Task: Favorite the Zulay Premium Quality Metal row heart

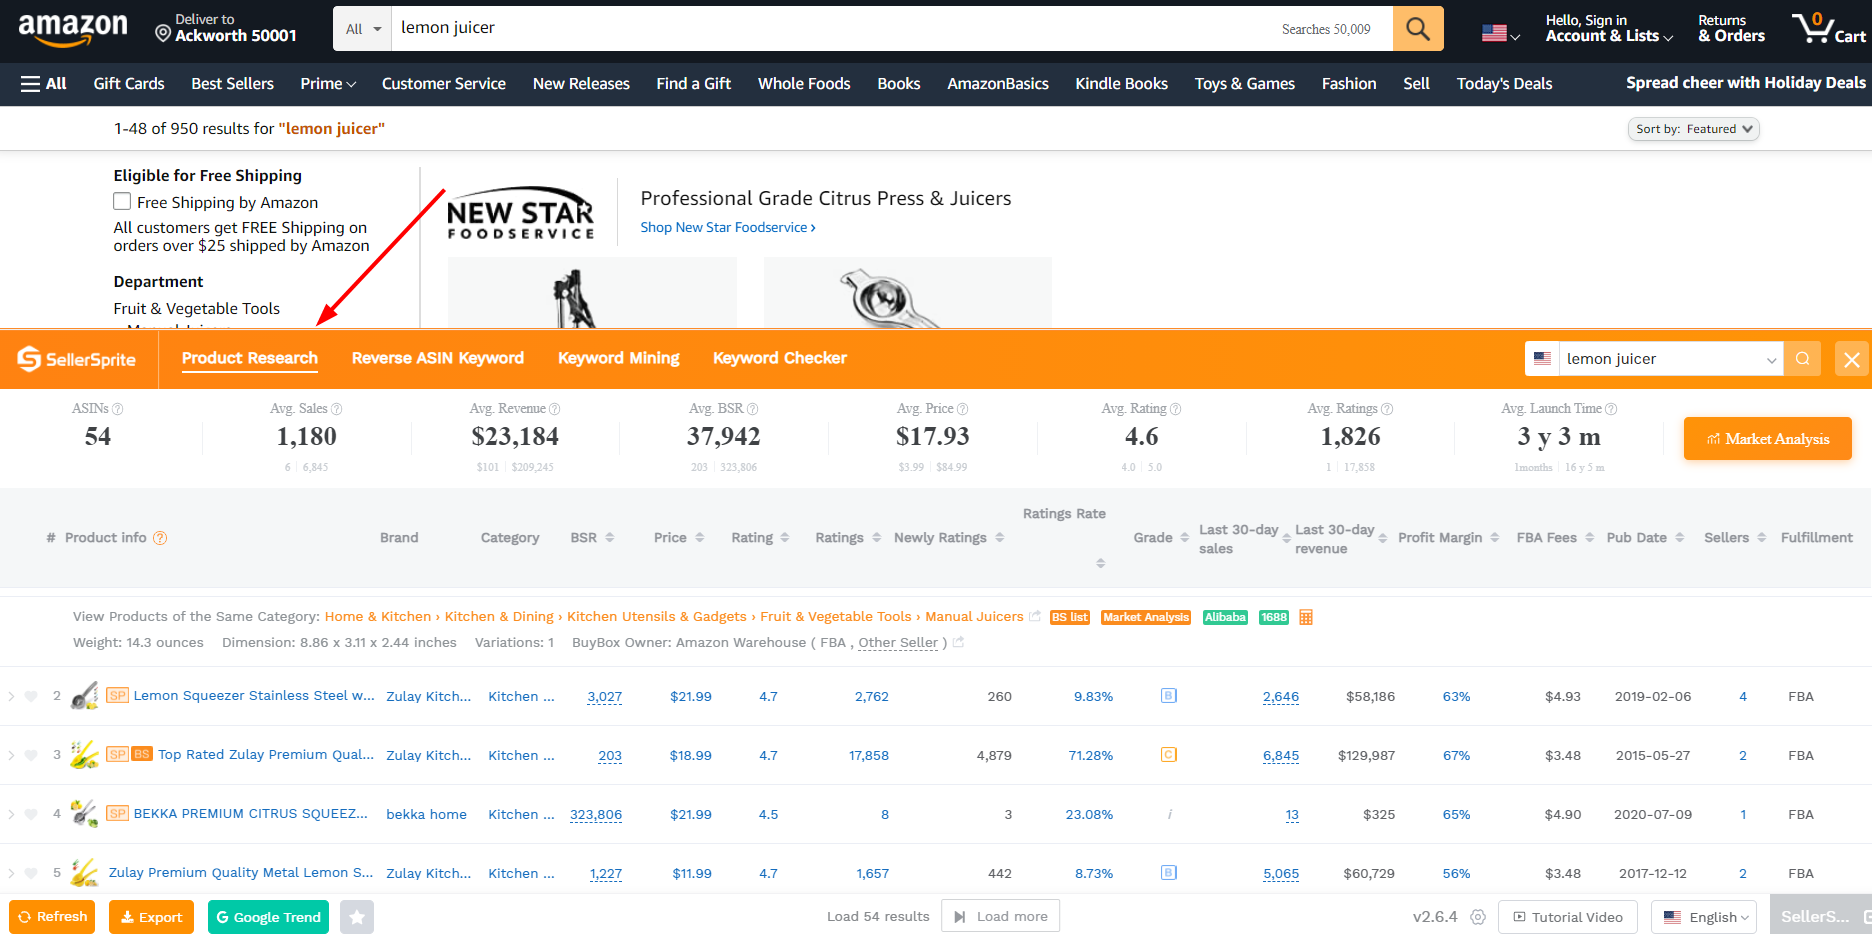Action: click(31, 873)
